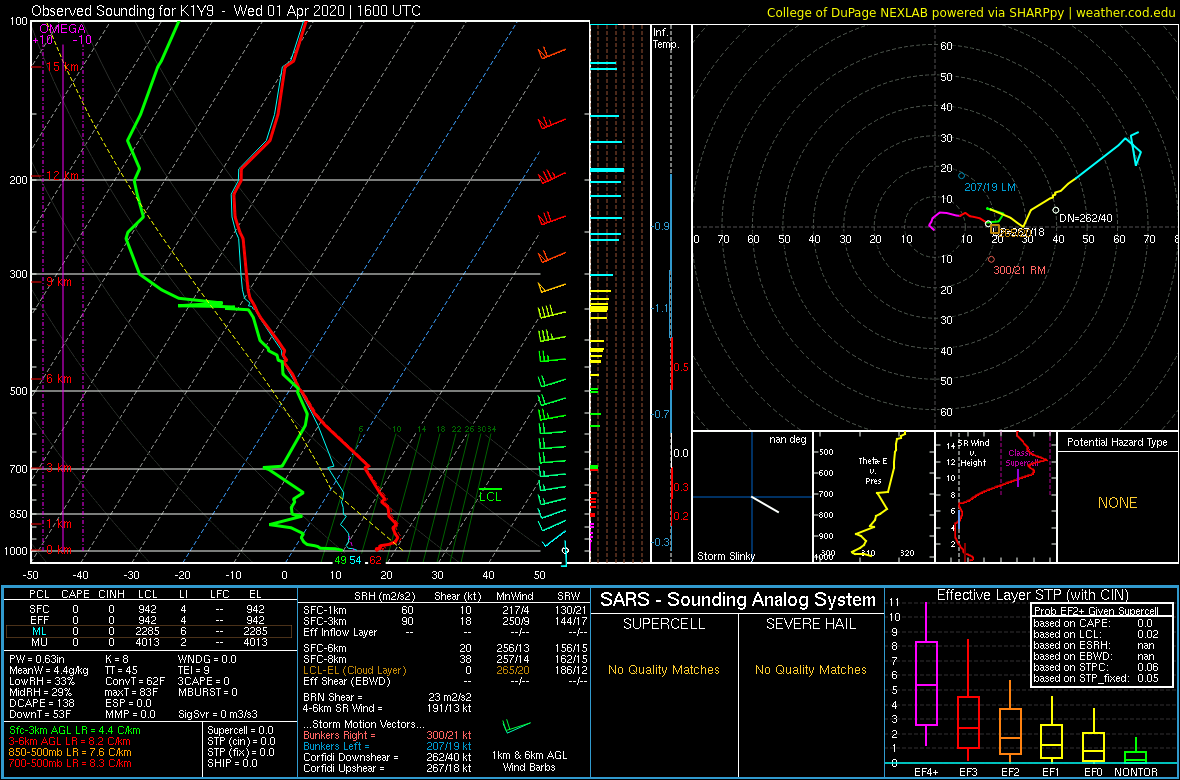Click the green LCL marker on the skew-T
The image size is (1180, 780).
pos(490,495)
